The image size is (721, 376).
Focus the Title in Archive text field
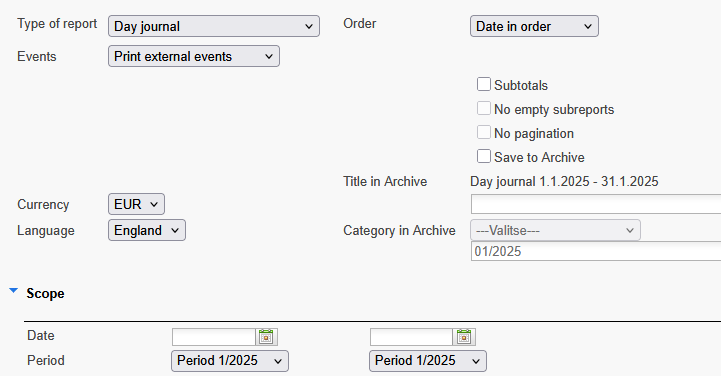click(x=596, y=204)
